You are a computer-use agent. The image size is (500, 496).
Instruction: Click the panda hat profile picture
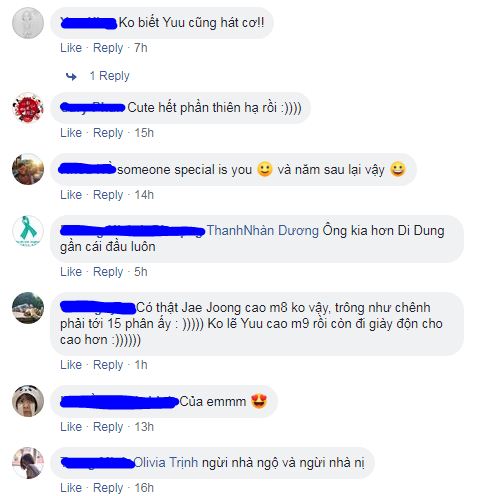coord(28,401)
